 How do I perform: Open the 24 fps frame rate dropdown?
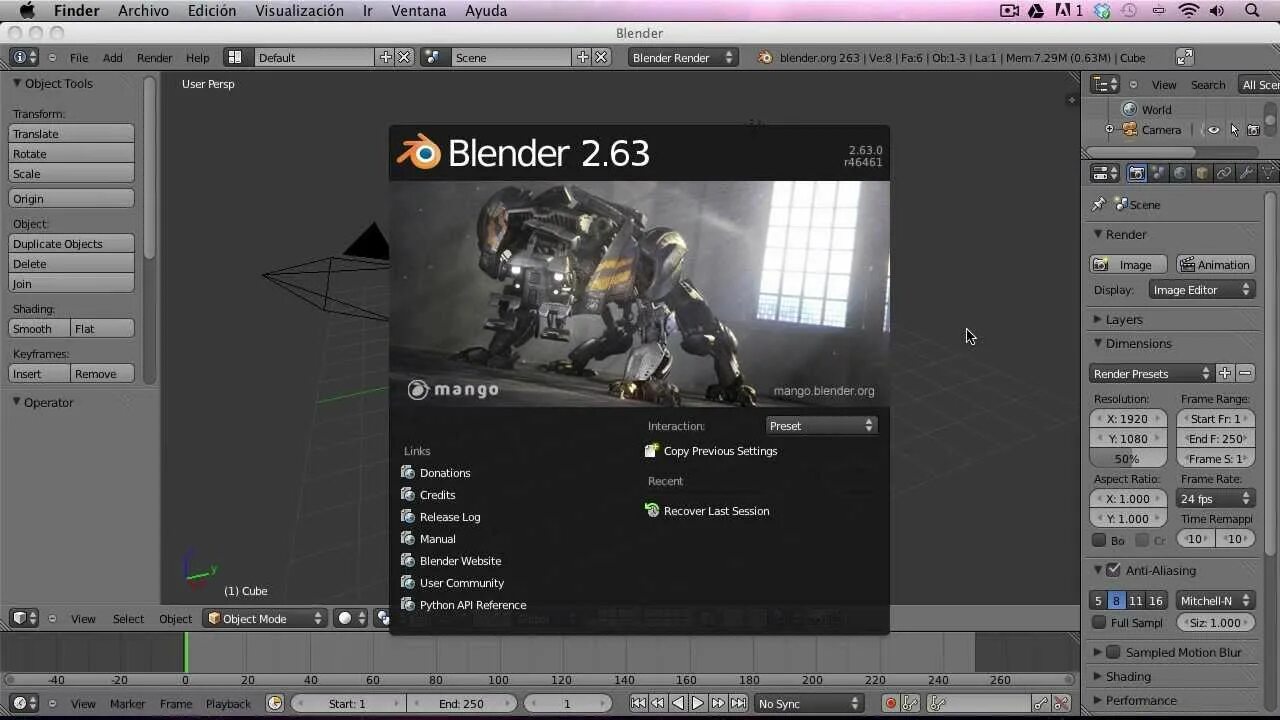coord(1216,499)
